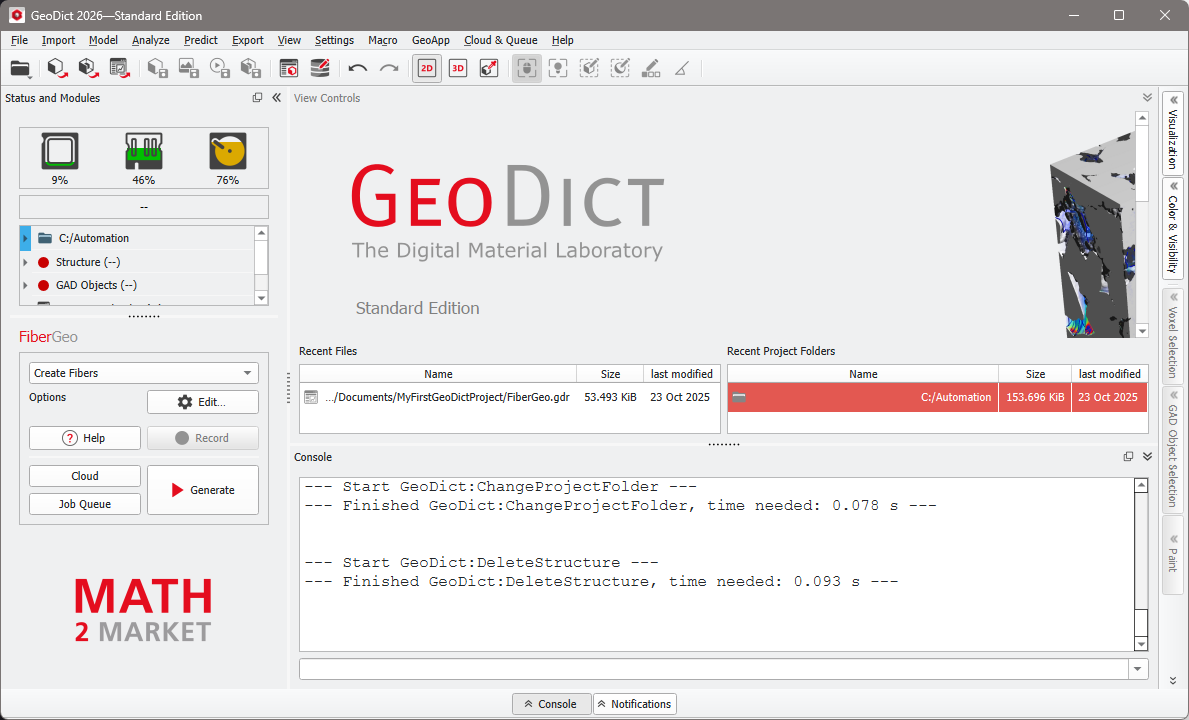Open the Import menu
This screenshot has width=1189, height=720.
click(58, 40)
